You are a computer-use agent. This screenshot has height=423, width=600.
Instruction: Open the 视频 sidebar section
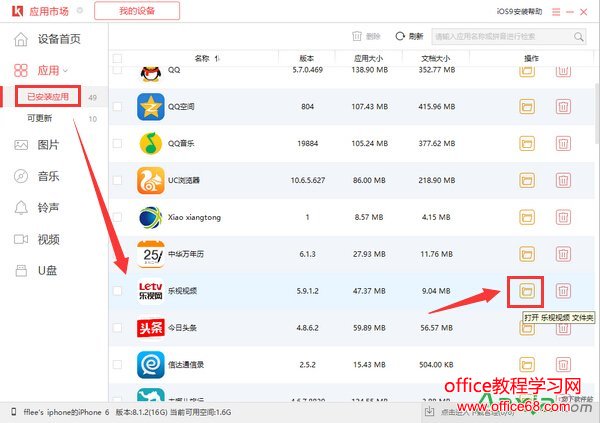[37, 240]
